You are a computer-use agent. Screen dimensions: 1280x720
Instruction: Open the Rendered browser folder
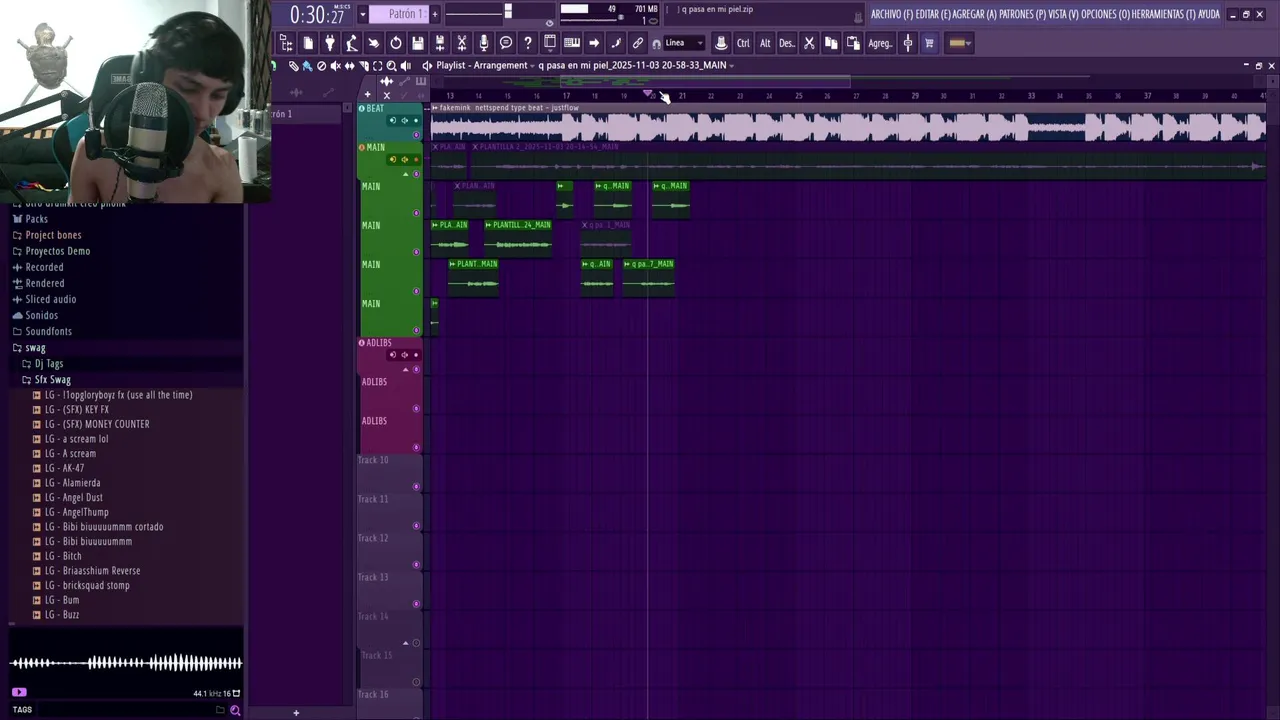[45, 283]
